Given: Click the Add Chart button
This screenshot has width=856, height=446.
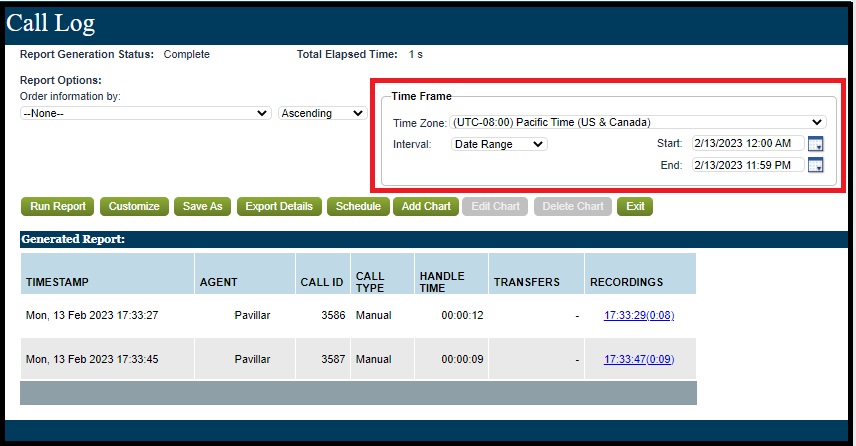Looking at the screenshot, I should coord(426,206).
